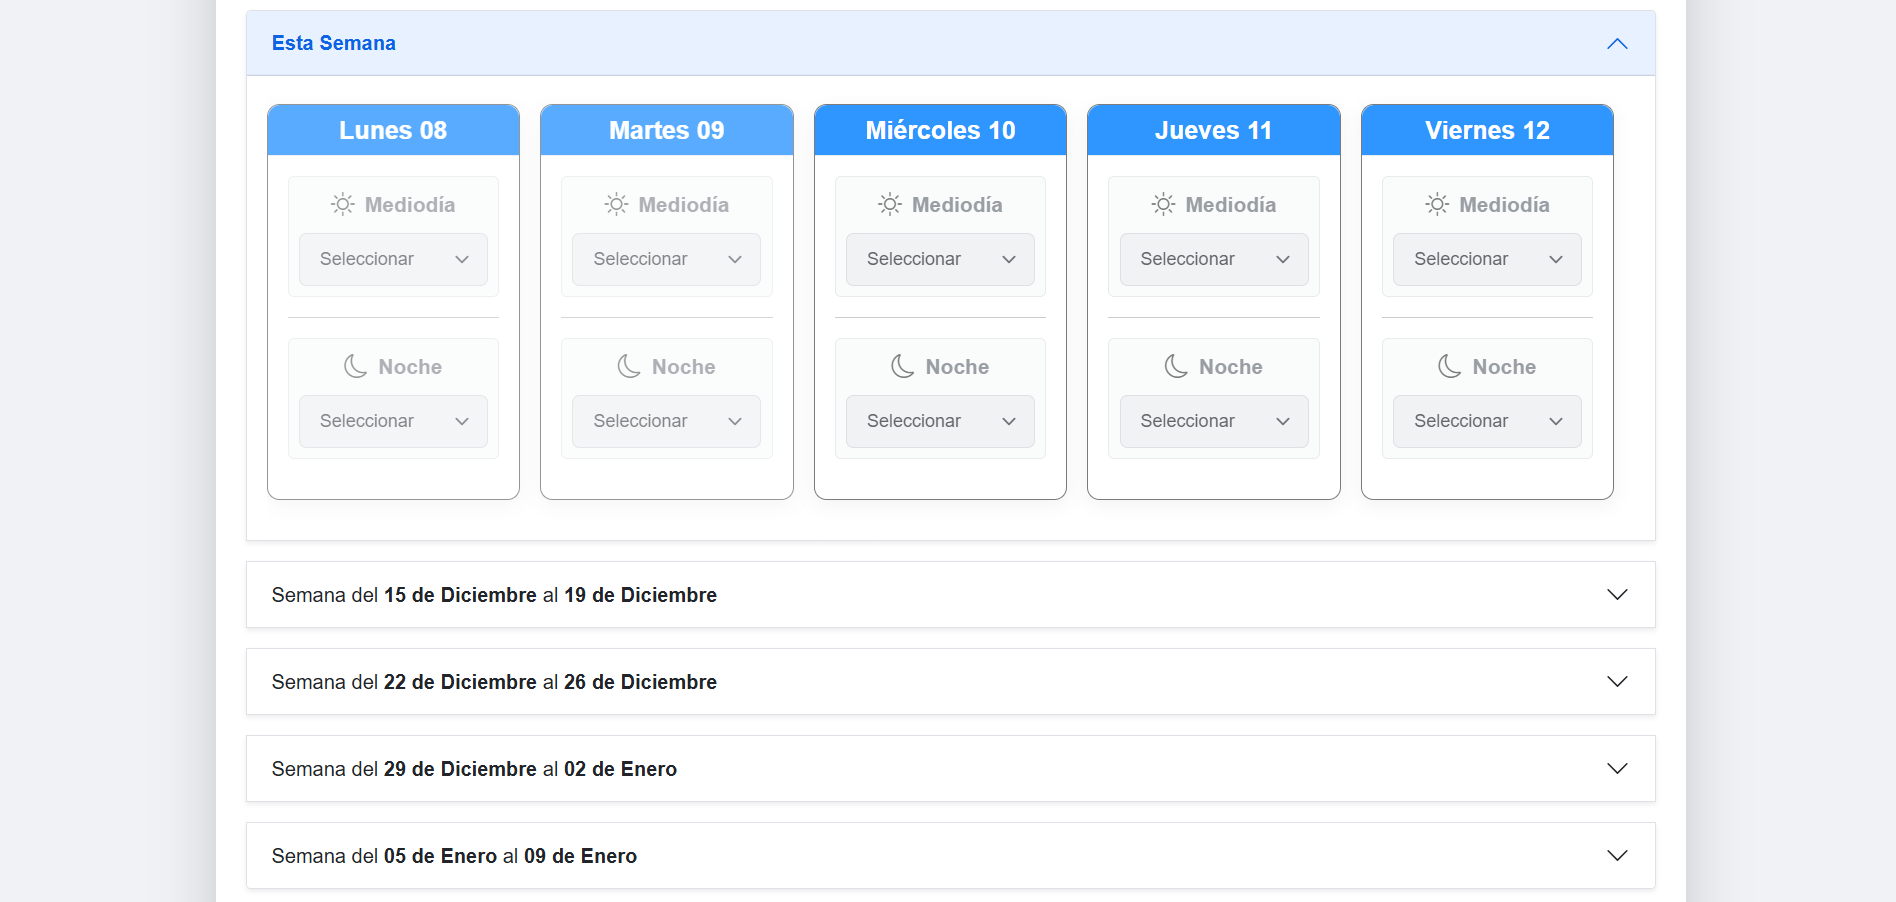Open Noche dropdown for Jueves 11
Viewport: 1896px width, 902px height.
pyautogui.click(x=1213, y=421)
